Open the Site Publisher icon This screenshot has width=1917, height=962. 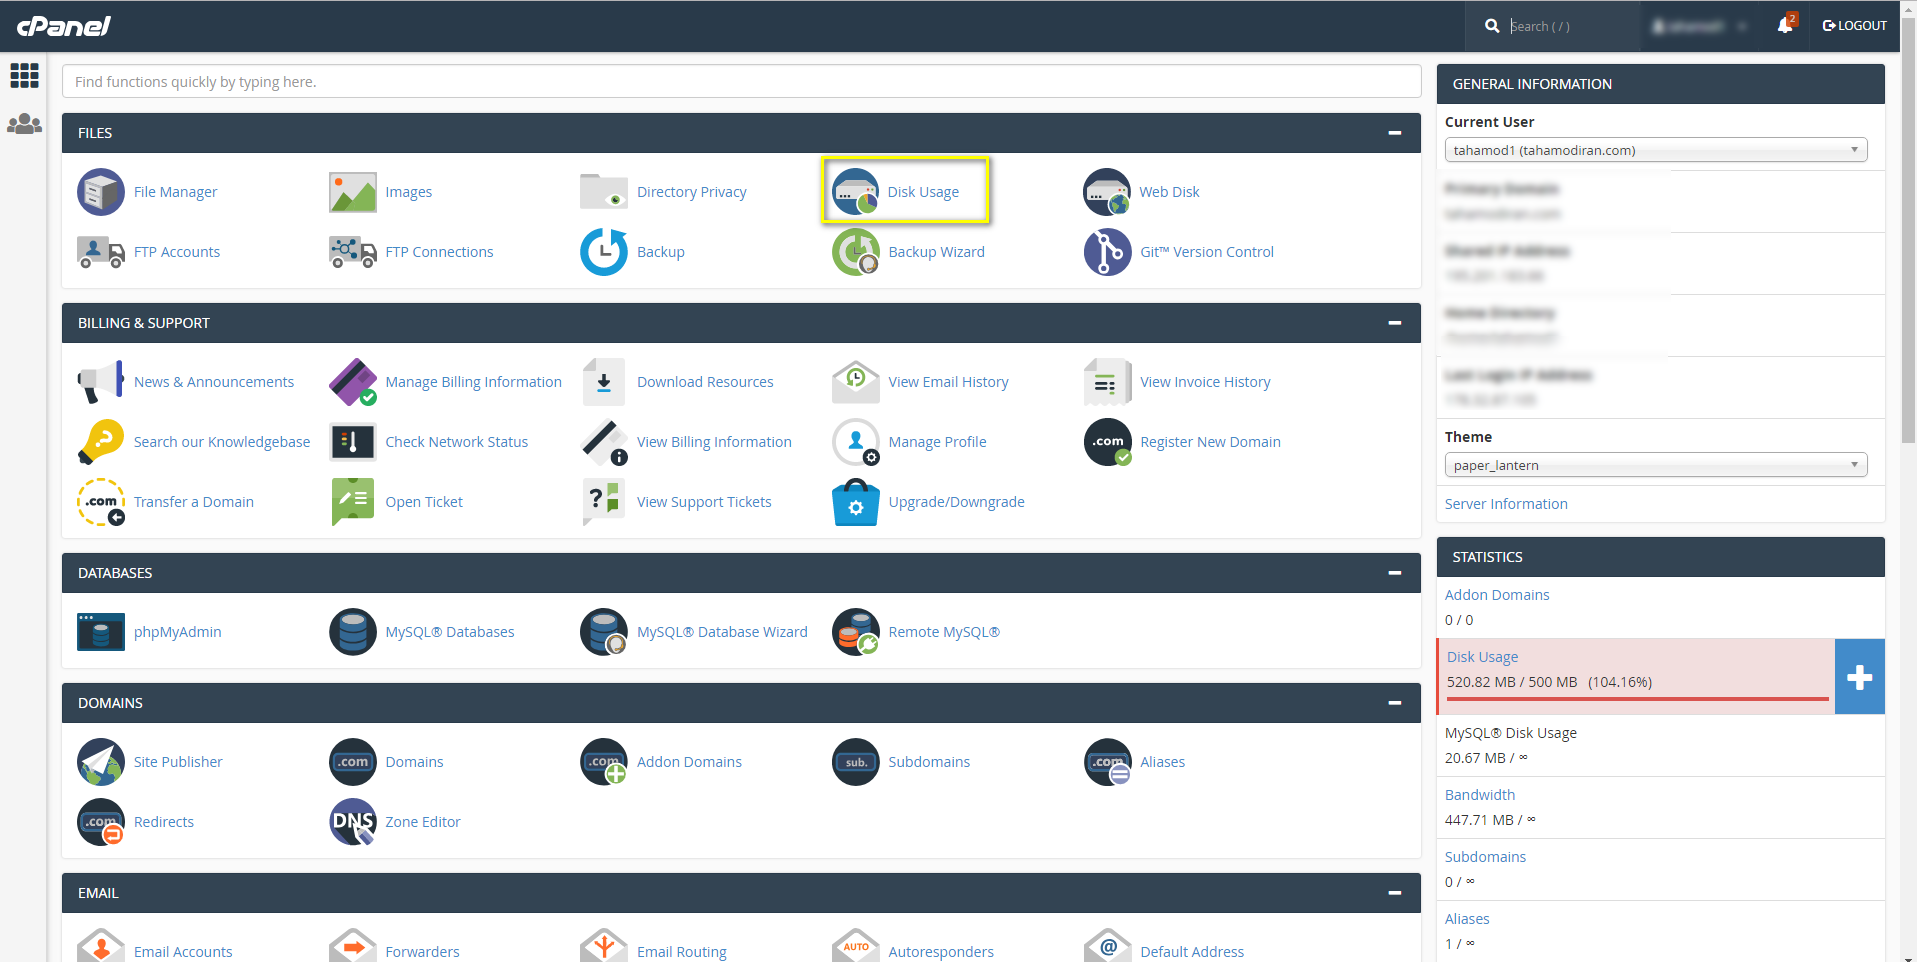click(101, 762)
